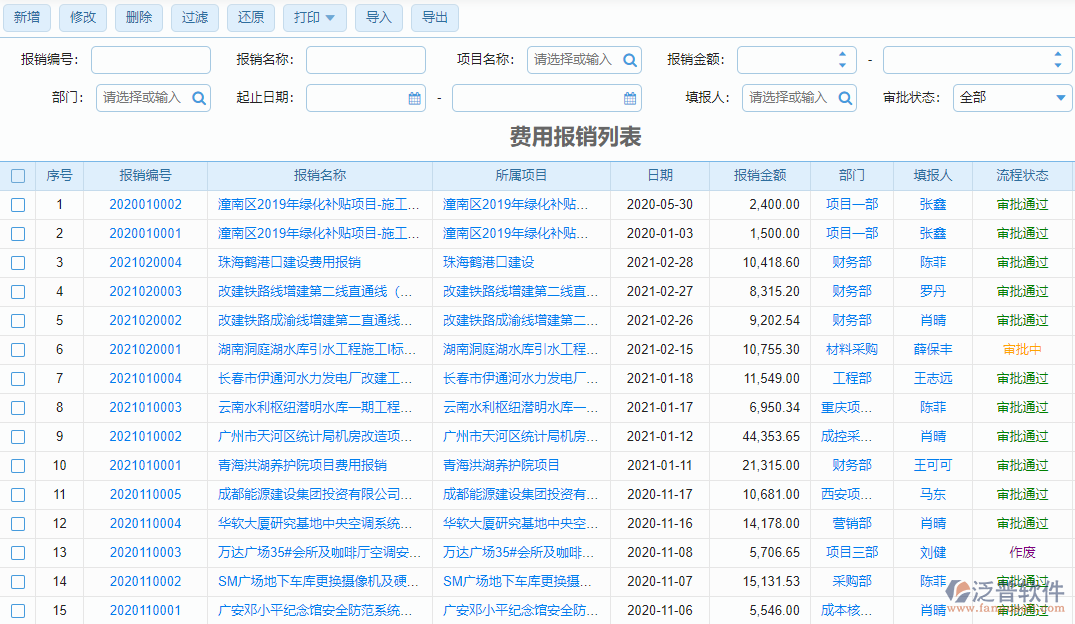The image size is (1075, 624).
Task: Toggle the select-all checkbox in table header
Action: click(x=18, y=175)
